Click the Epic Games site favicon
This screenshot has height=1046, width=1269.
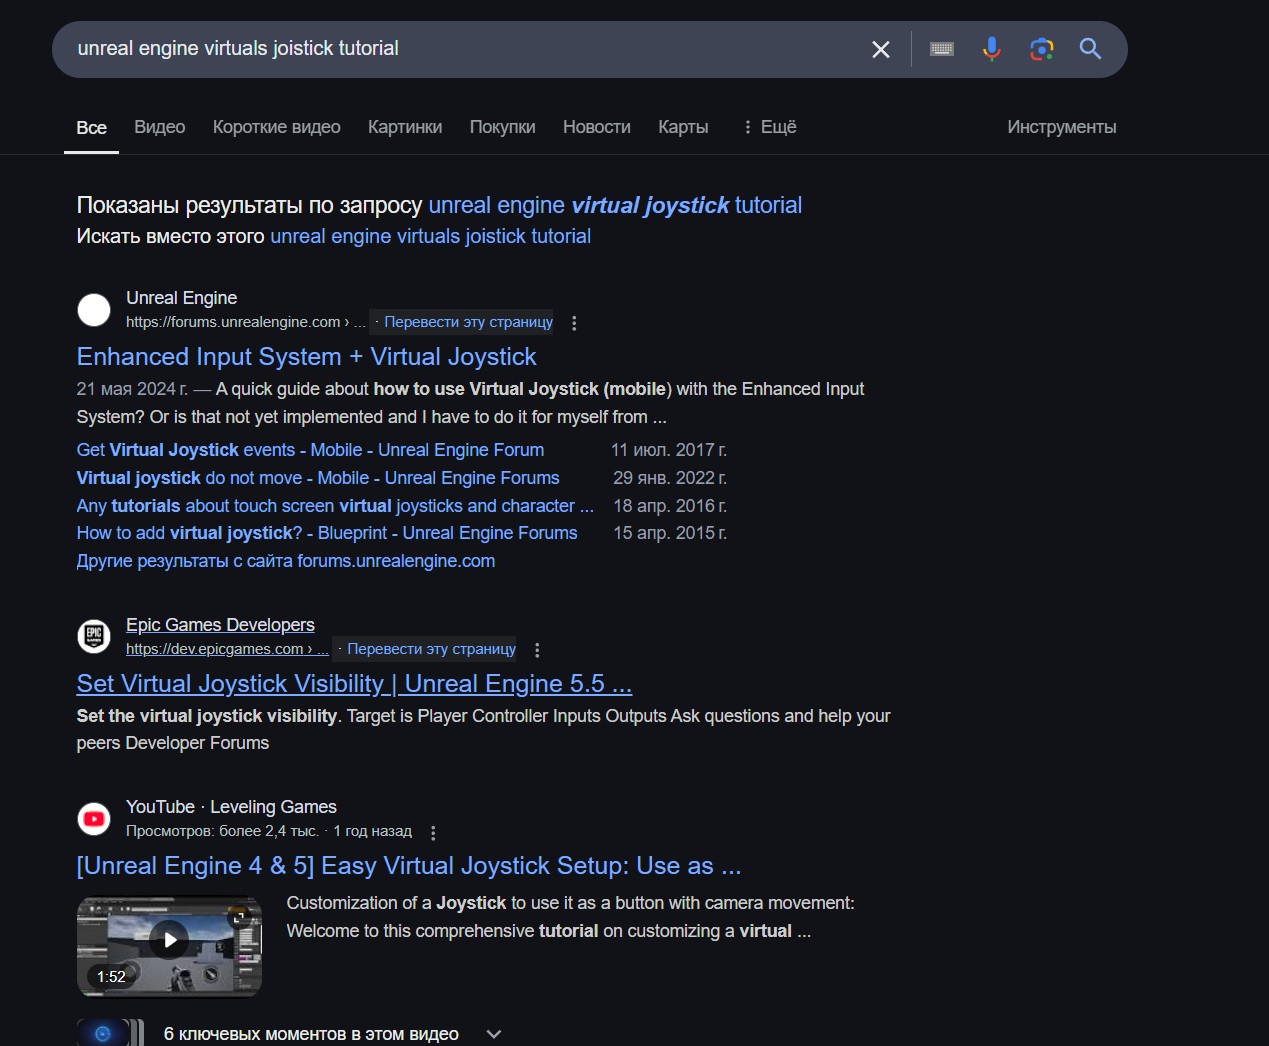(94, 637)
